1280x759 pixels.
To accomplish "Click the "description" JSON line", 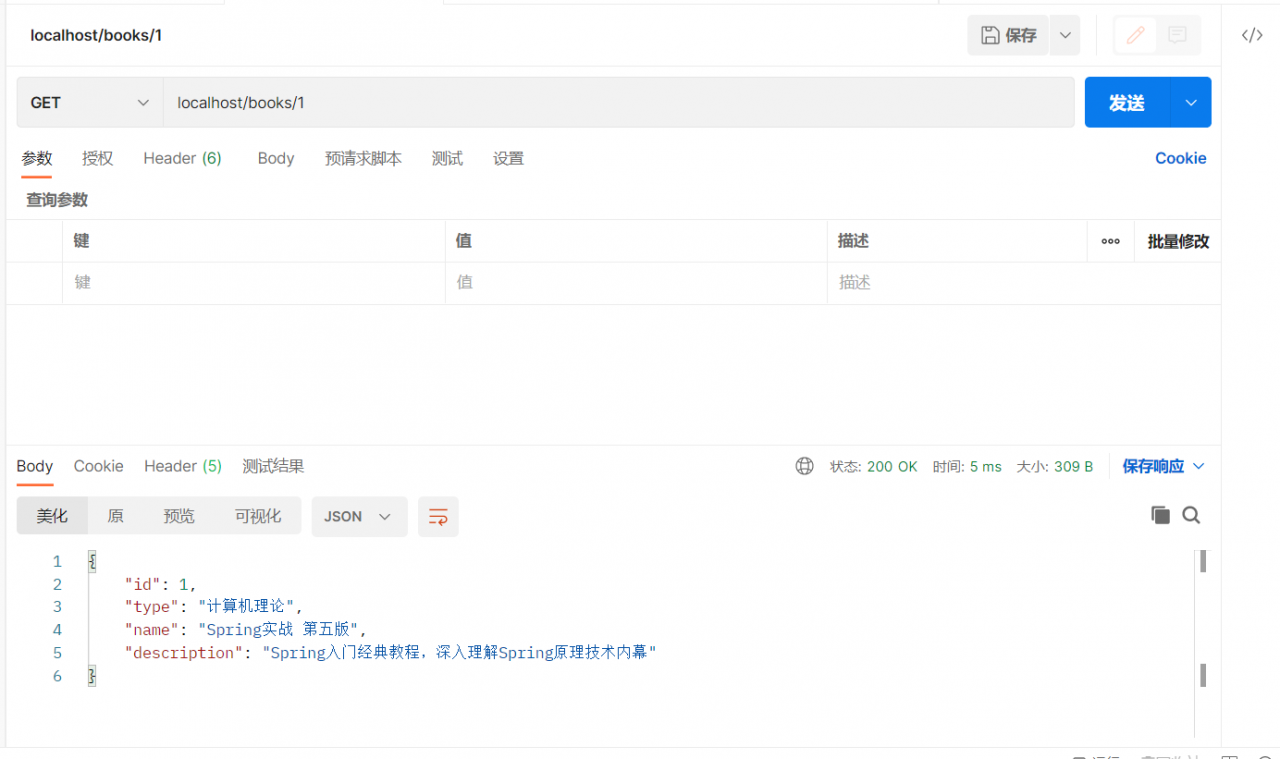I will click(390, 653).
